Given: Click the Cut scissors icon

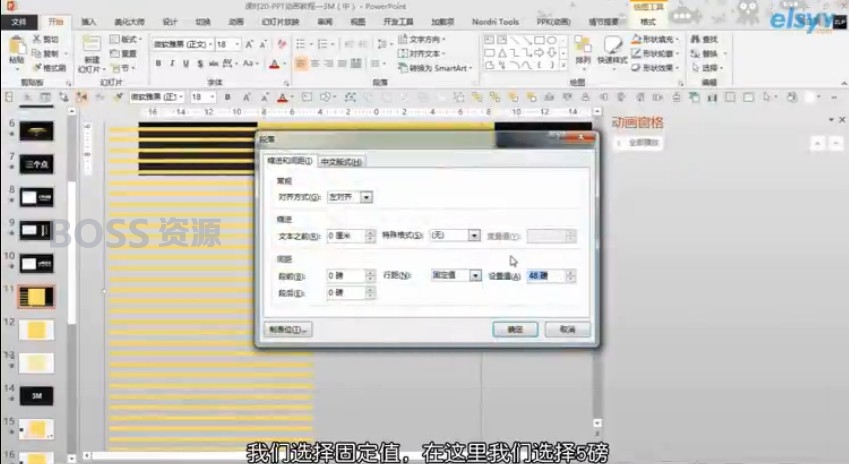Looking at the screenshot, I should 37,39.
